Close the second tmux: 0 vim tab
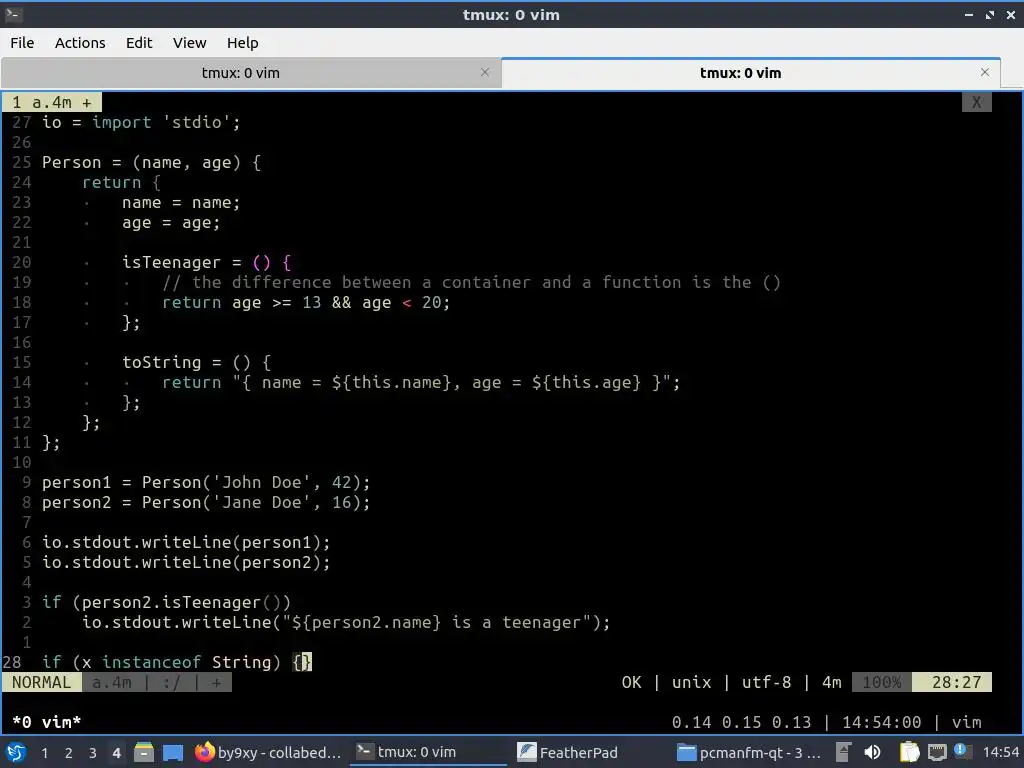Image resolution: width=1024 pixels, height=768 pixels. [985, 72]
